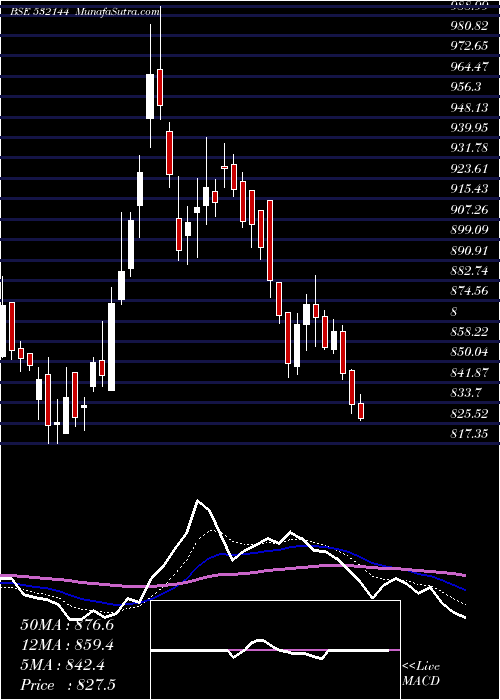500x700 pixels.
Task: Select the 825.52 price axis value
Action: click(x=469, y=414)
